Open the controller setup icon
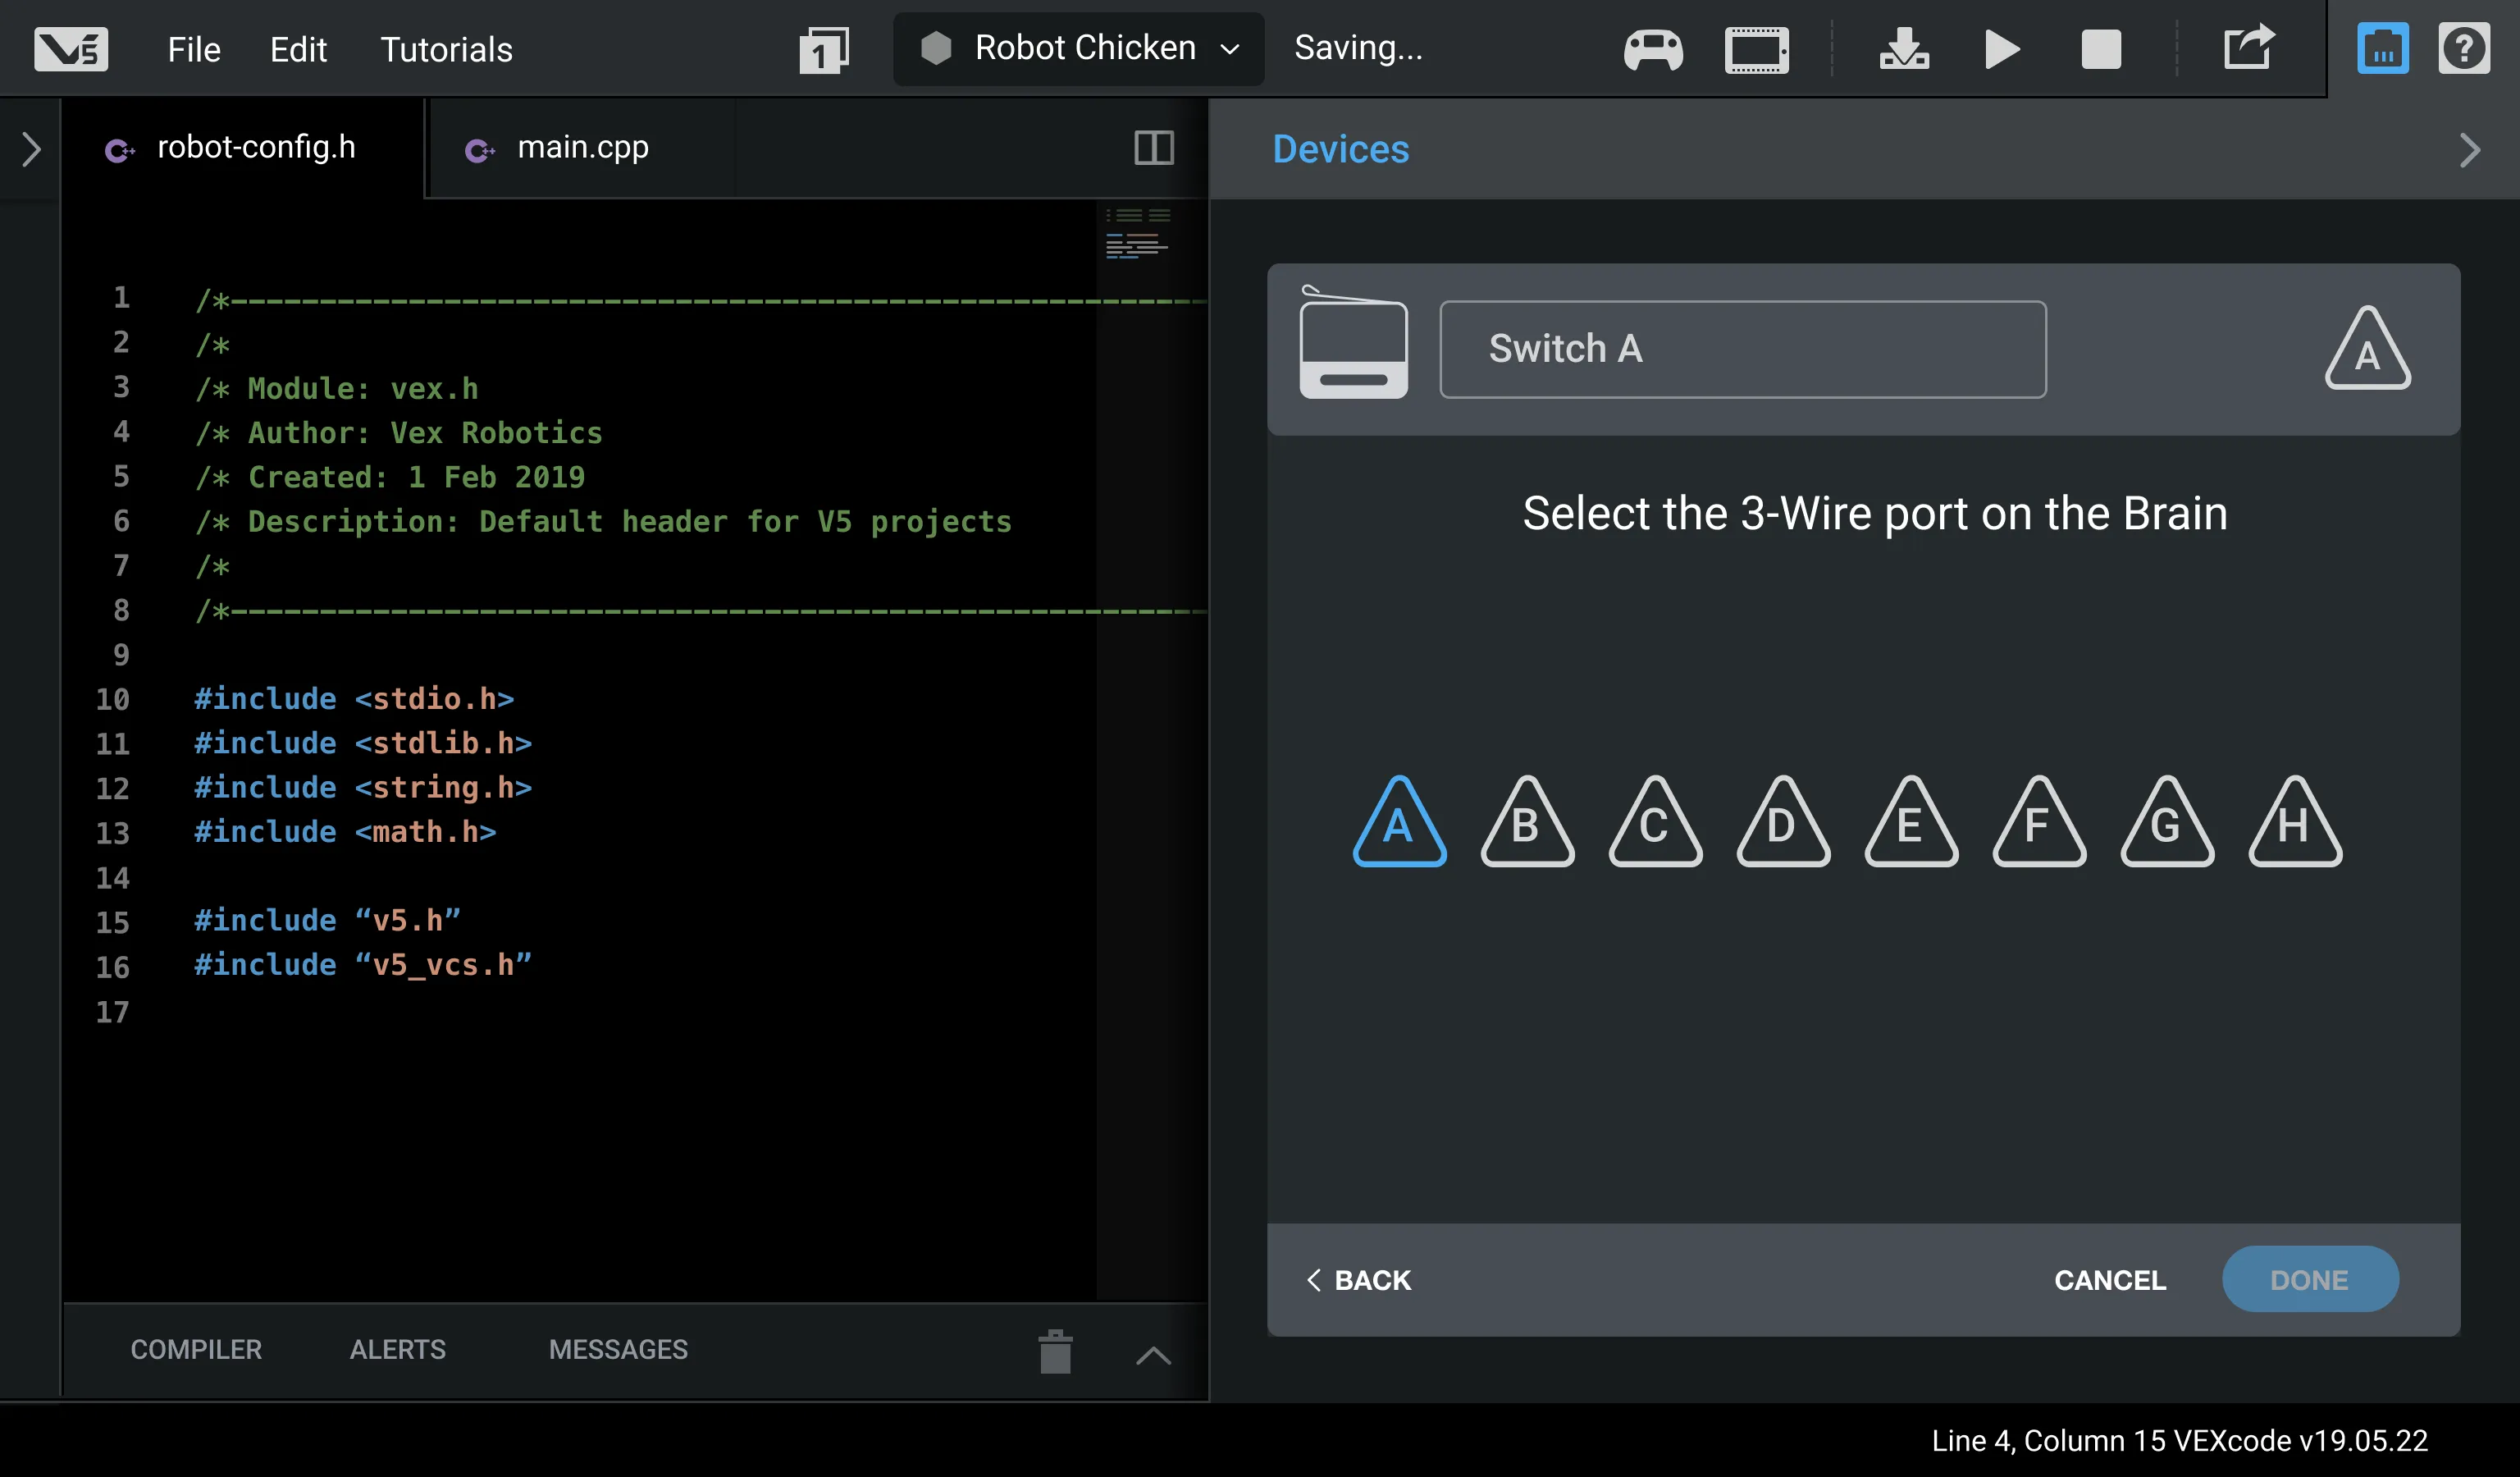The width and height of the screenshot is (2520, 1477). (1653, 49)
